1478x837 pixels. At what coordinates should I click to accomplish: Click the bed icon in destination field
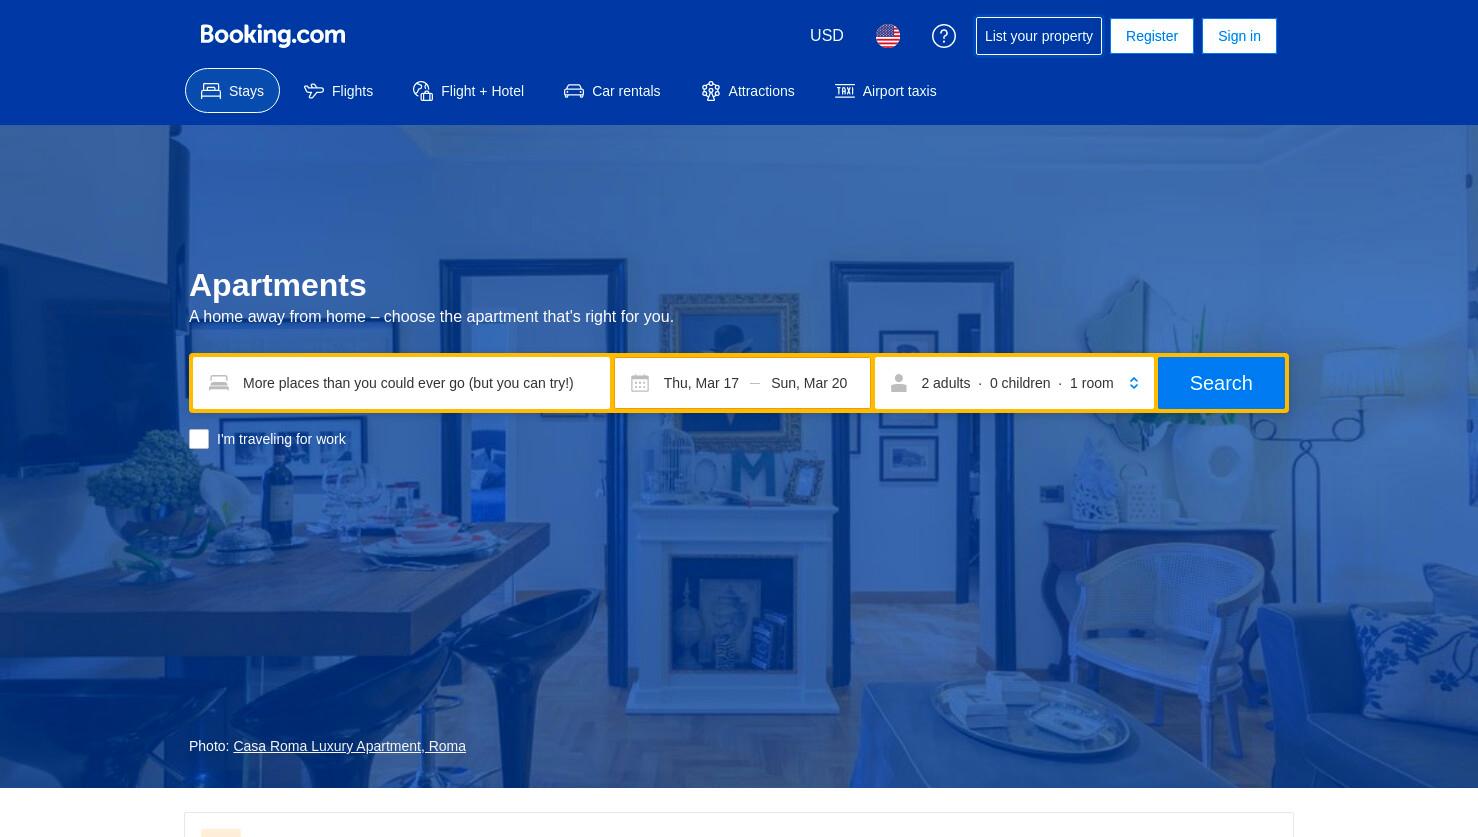coord(219,383)
